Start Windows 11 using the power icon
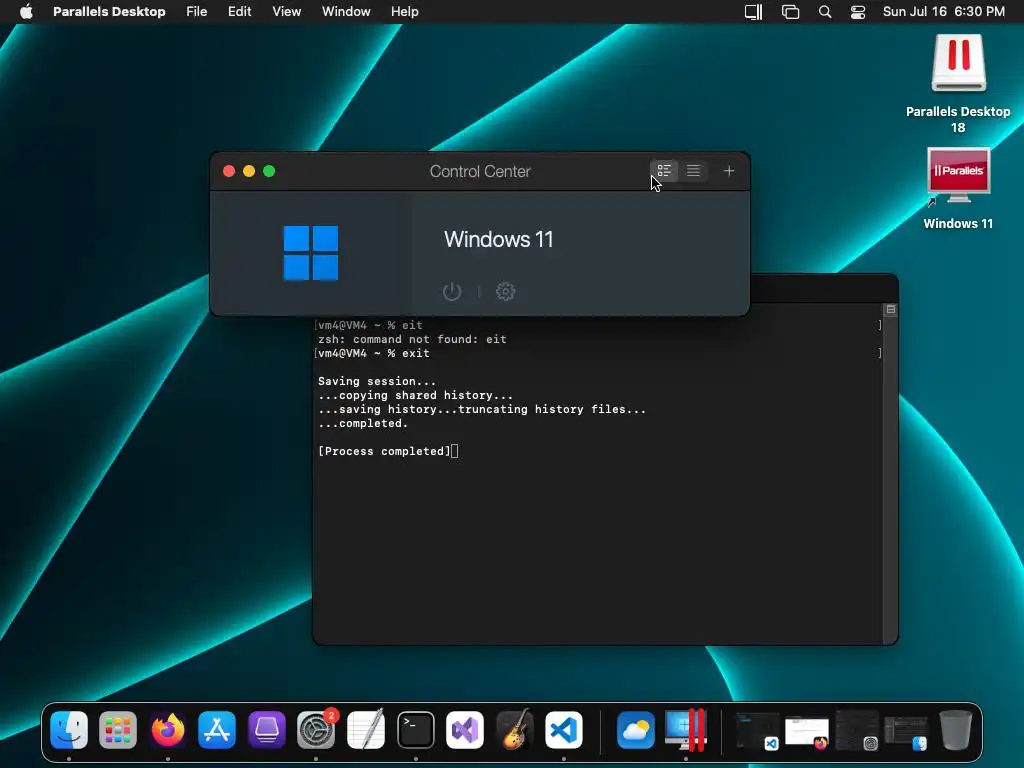 [x=452, y=291]
